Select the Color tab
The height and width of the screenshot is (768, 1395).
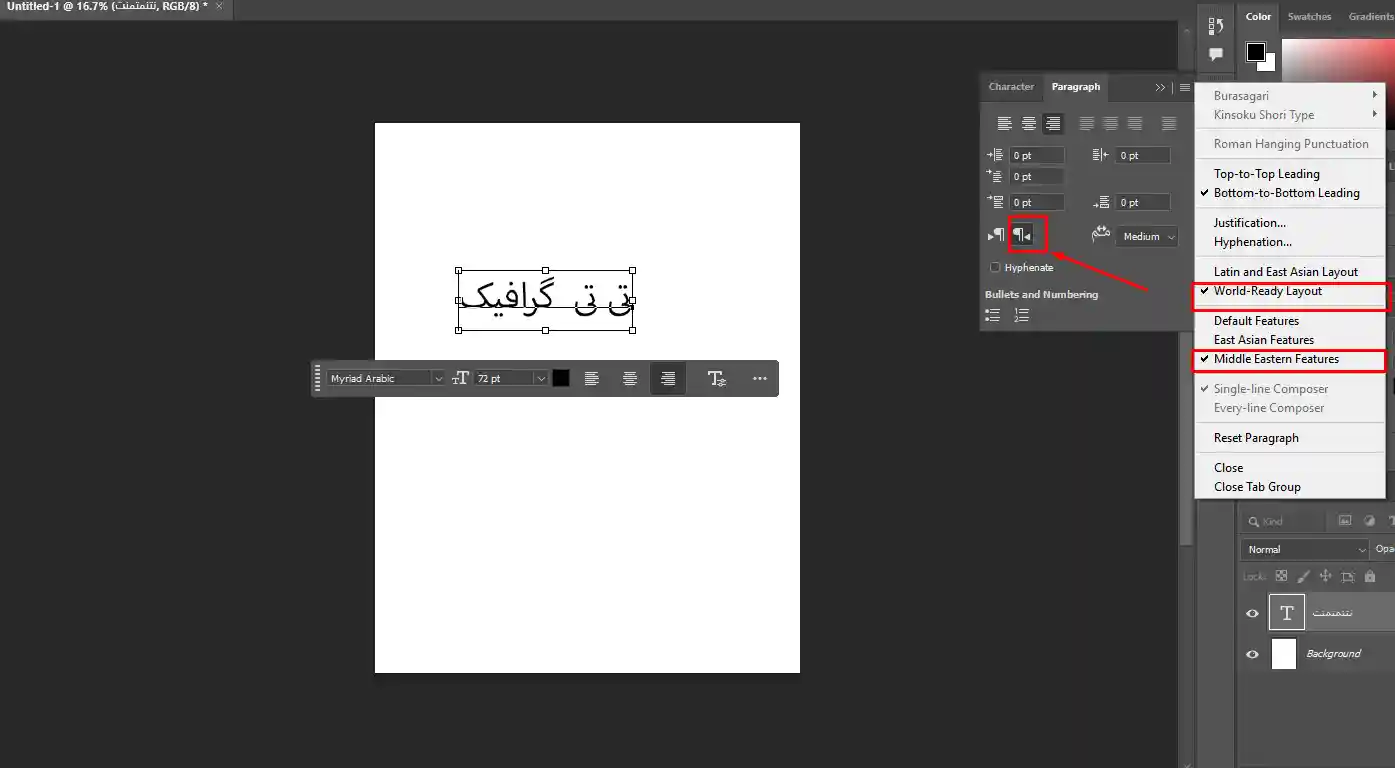coord(1258,16)
